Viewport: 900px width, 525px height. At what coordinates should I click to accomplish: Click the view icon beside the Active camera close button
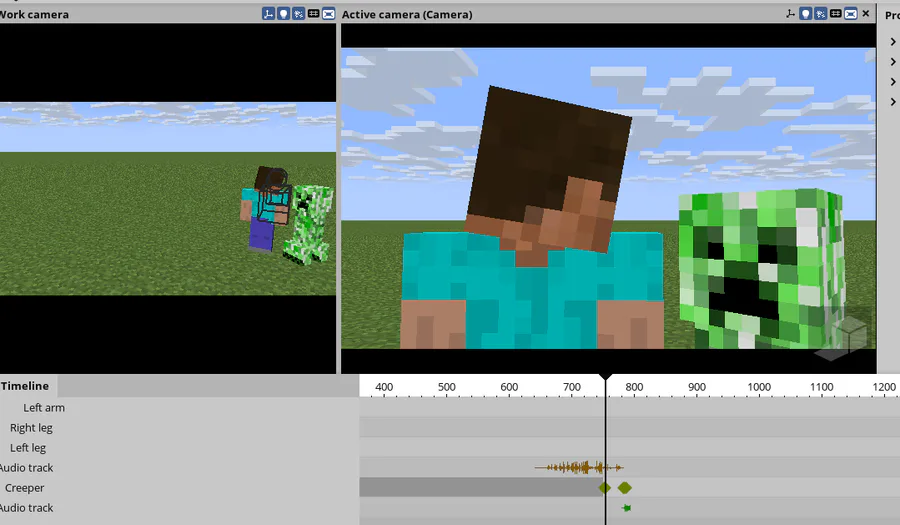pyautogui.click(x=851, y=14)
